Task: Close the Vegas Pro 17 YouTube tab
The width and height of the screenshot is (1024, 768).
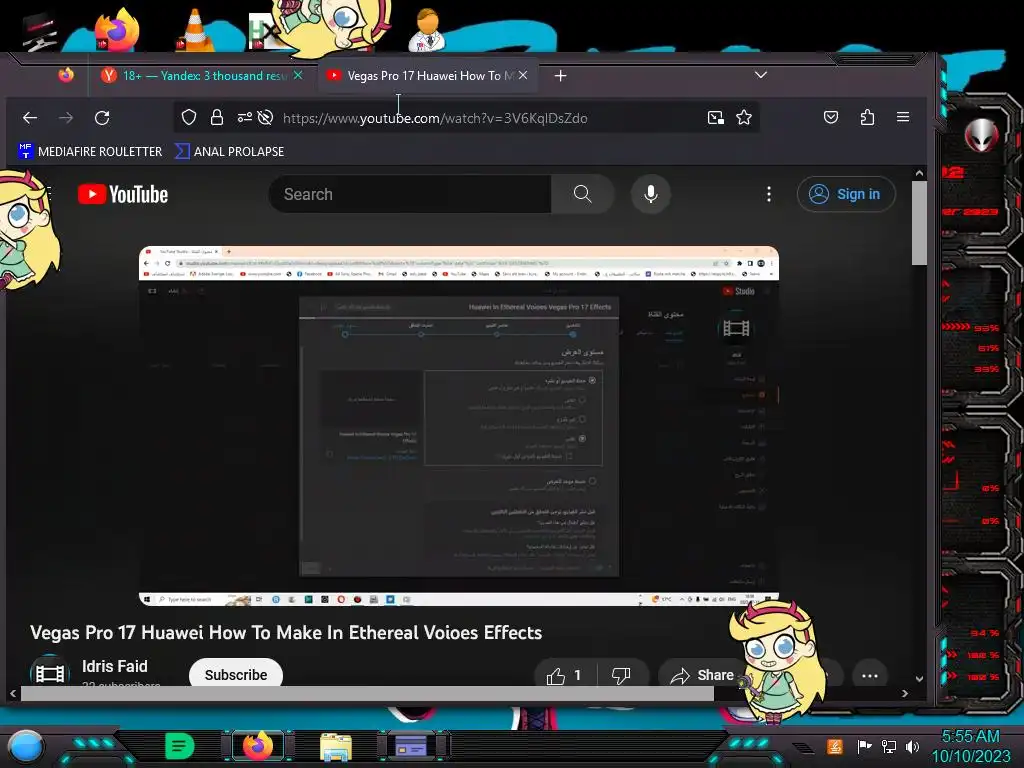Action: pyautogui.click(x=523, y=76)
